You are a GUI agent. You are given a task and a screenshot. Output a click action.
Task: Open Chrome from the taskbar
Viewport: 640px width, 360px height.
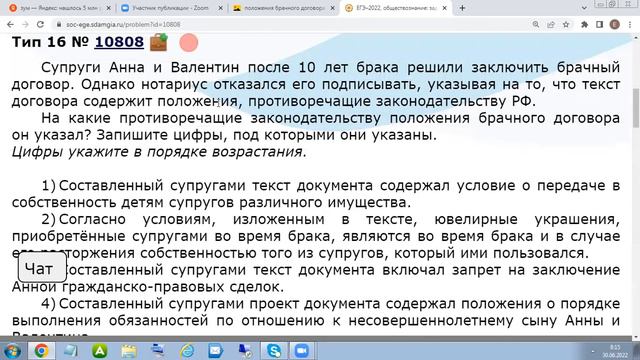coord(42,351)
